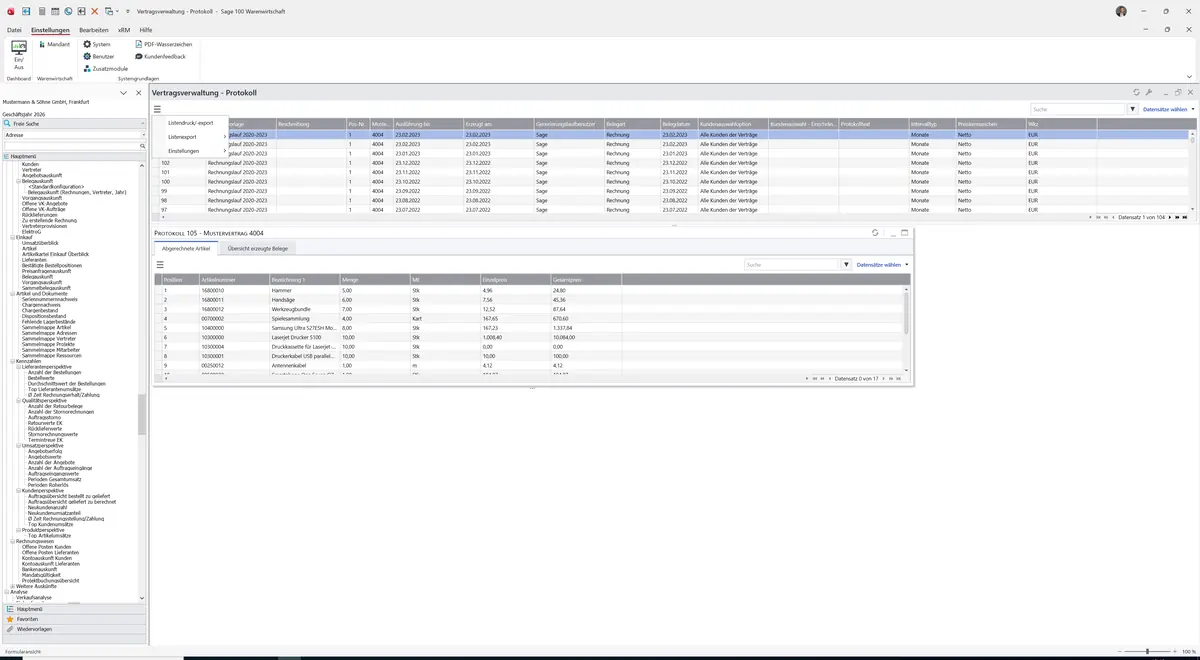The width and height of the screenshot is (1200, 660).
Task: Switch to the Bearbeiten ribbon tab
Action: point(94,31)
